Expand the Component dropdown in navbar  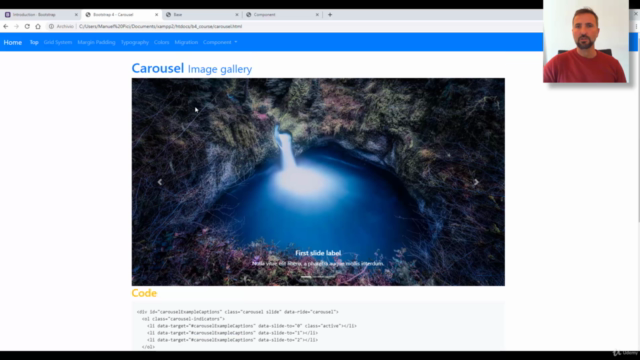click(220, 42)
